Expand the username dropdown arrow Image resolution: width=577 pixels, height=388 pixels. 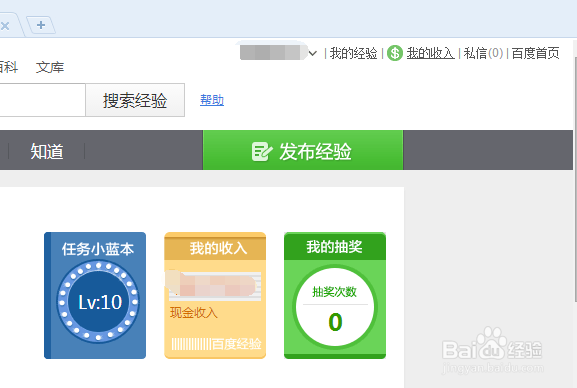[313, 53]
